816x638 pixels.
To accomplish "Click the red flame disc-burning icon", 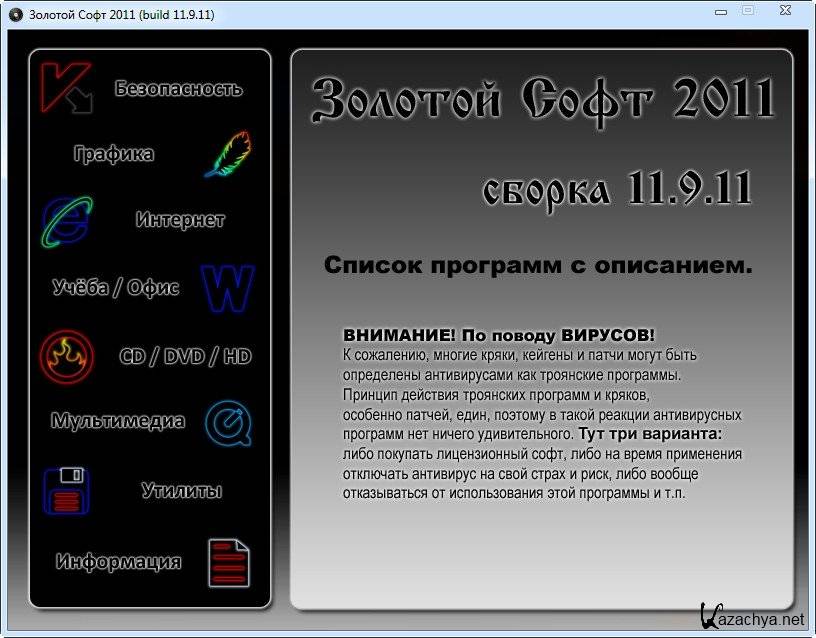I will 67,356.
